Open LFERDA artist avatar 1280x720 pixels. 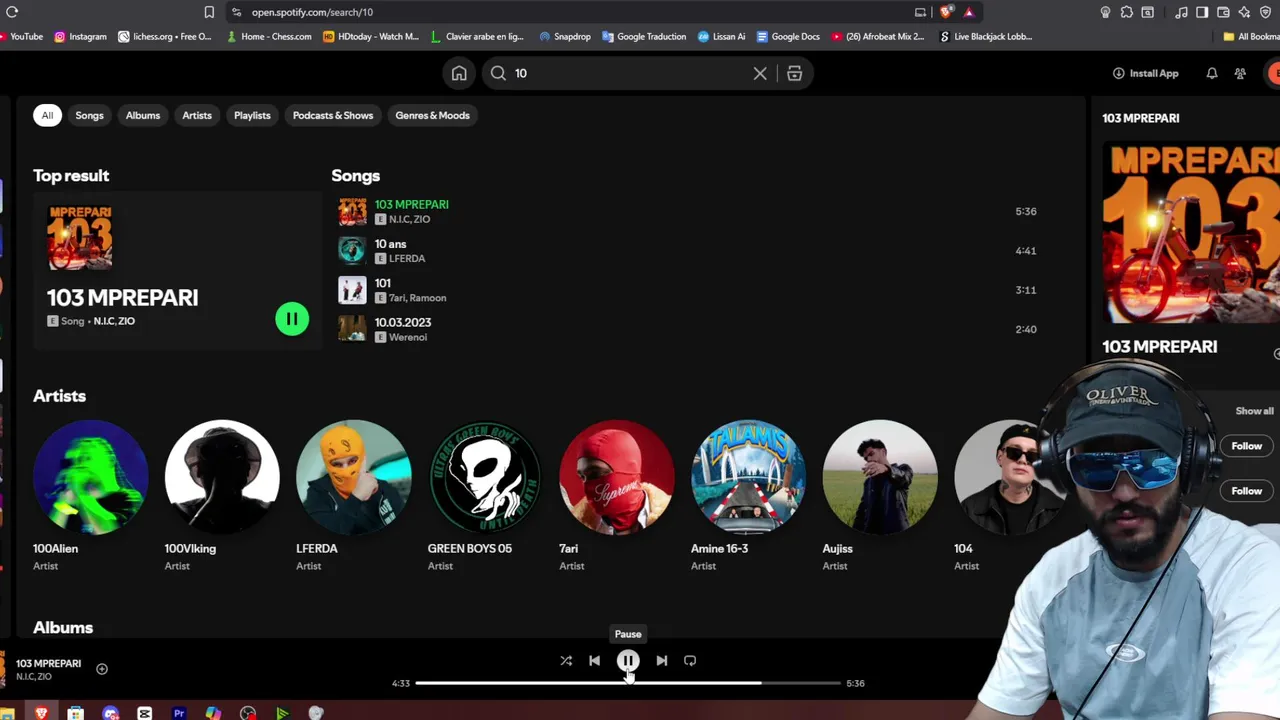pyautogui.click(x=353, y=477)
